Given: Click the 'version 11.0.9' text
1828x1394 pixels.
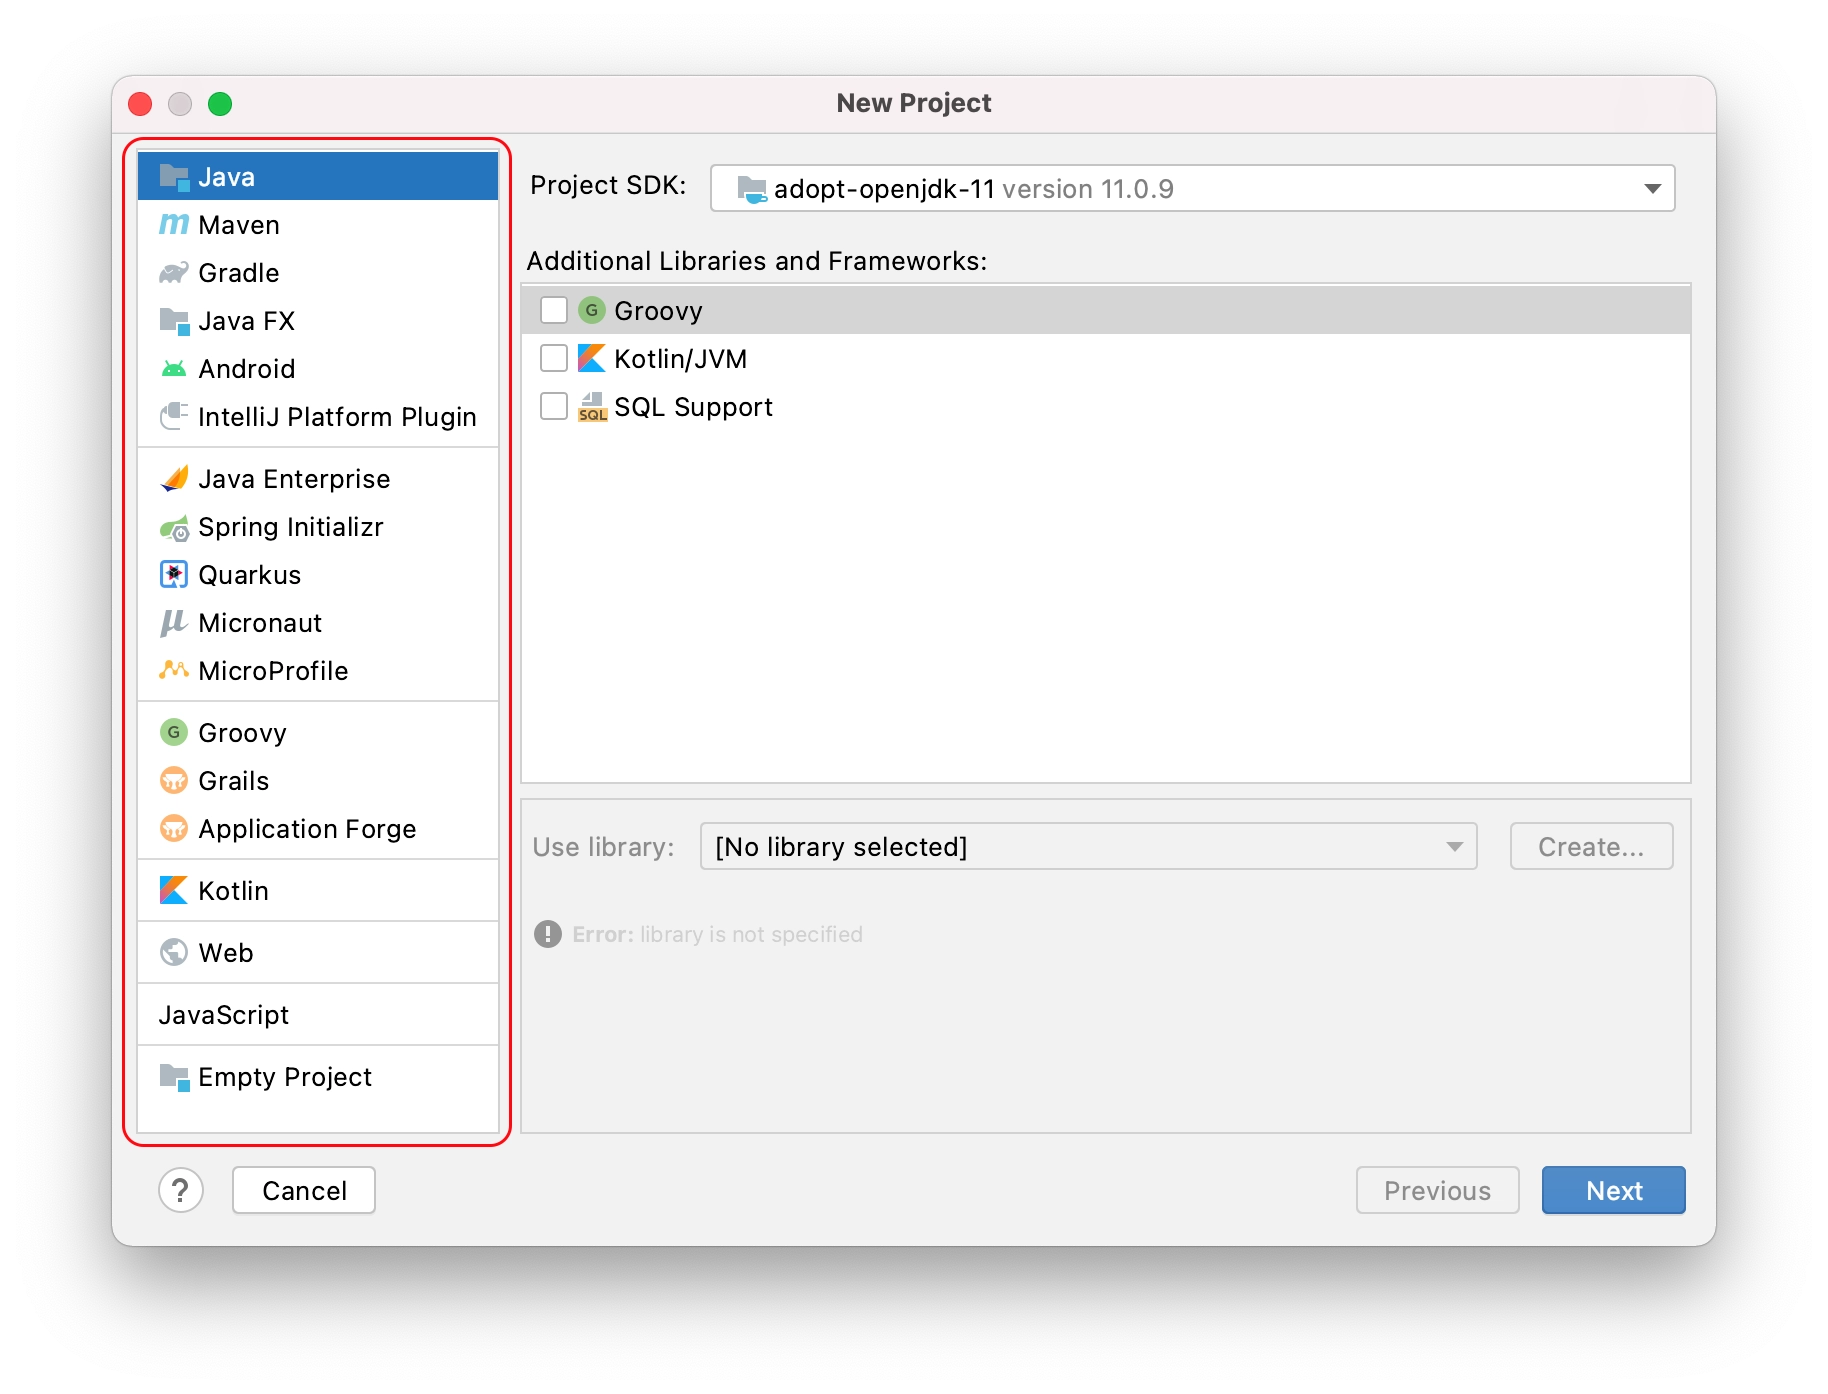Looking at the screenshot, I should (x=1088, y=188).
